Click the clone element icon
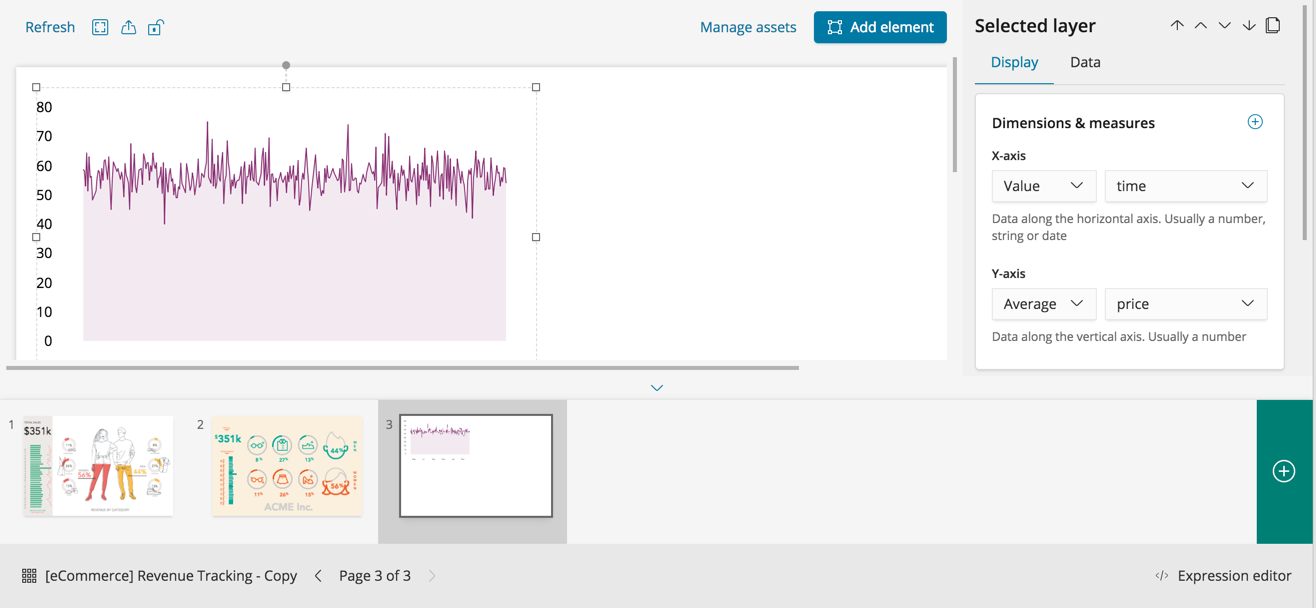The width and height of the screenshot is (1316, 608). (1273, 26)
